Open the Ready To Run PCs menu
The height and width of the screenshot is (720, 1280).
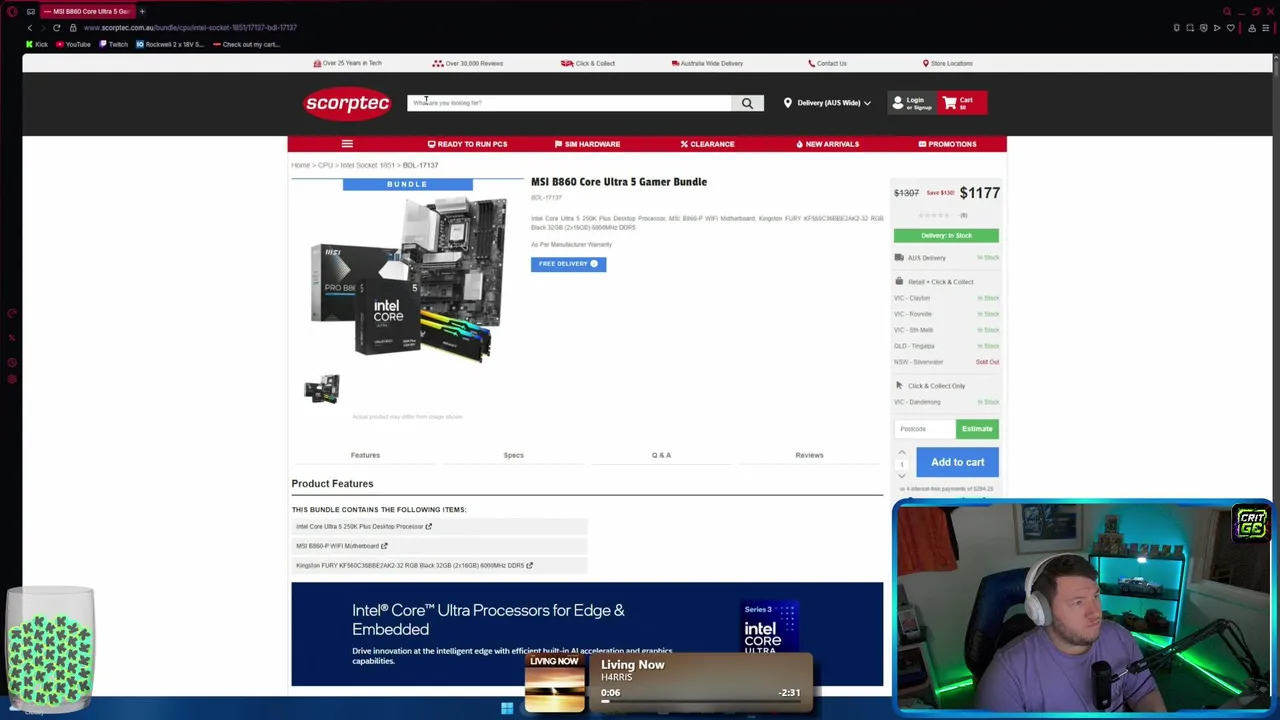coord(467,144)
